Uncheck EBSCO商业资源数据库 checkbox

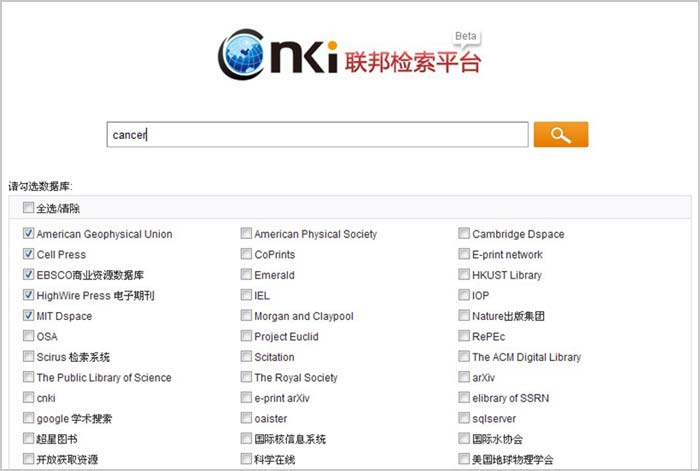(x=28, y=274)
